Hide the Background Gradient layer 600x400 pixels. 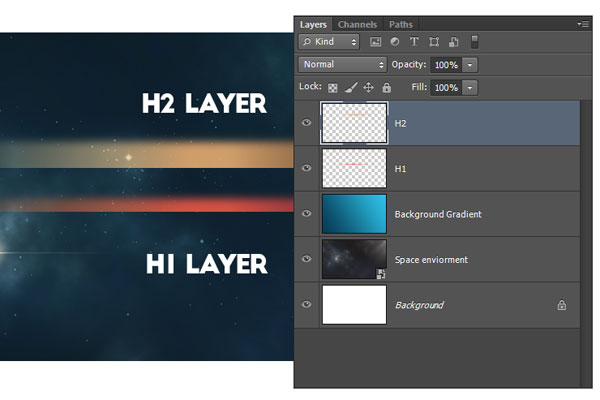click(307, 213)
